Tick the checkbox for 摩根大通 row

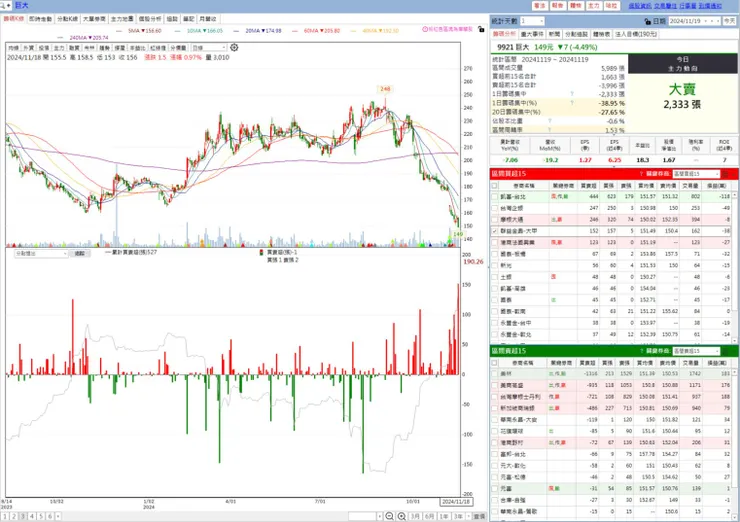click(494, 219)
